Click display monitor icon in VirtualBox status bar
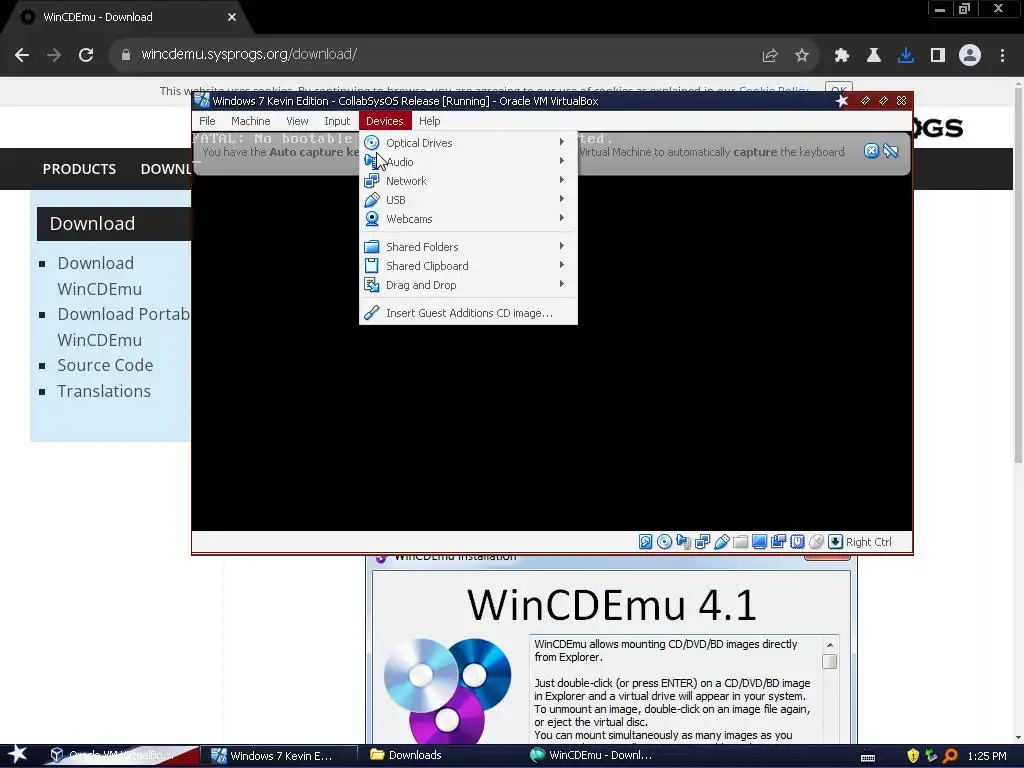The width and height of the screenshot is (1024, 768). [x=759, y=541]
